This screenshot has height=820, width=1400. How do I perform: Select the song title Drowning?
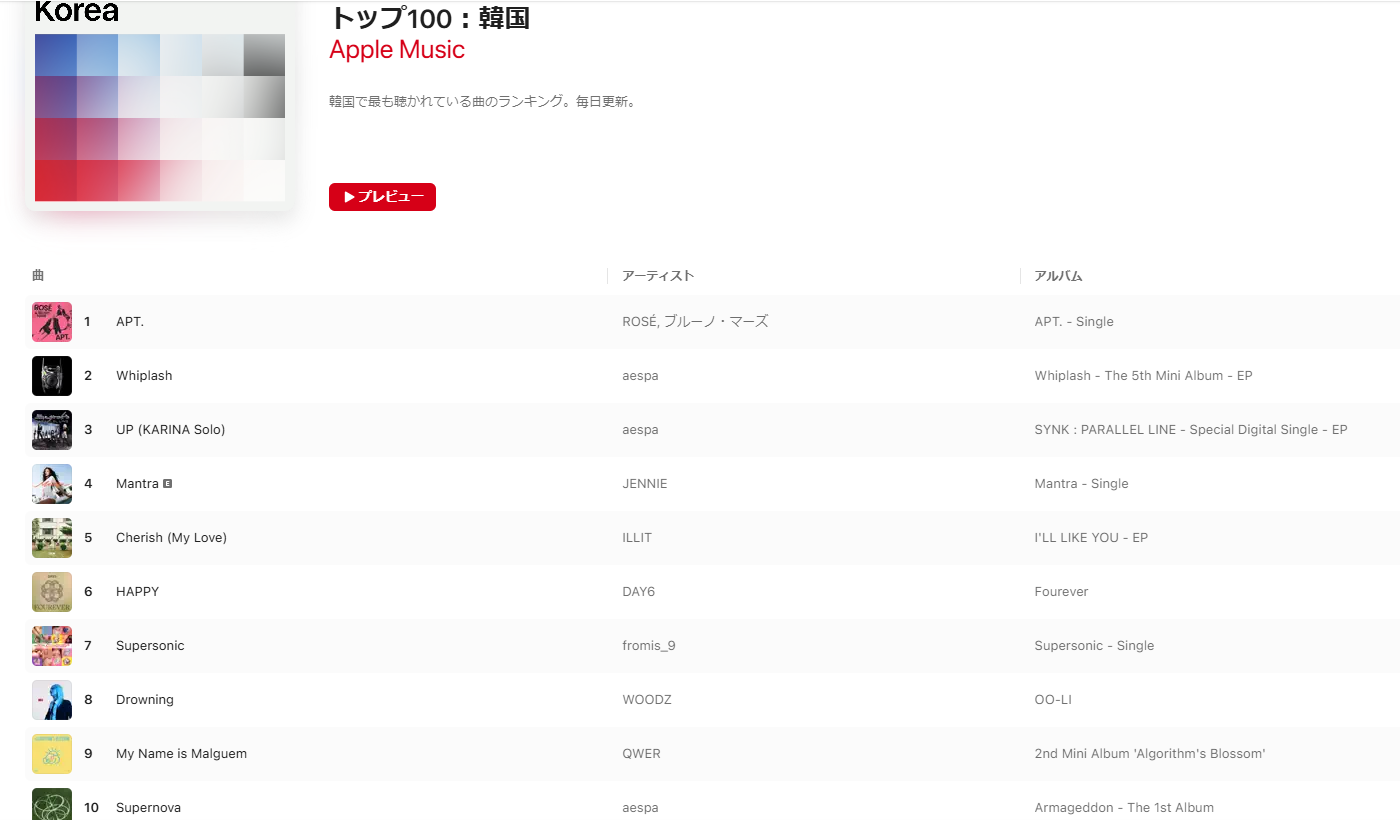[x=145, y=700]
